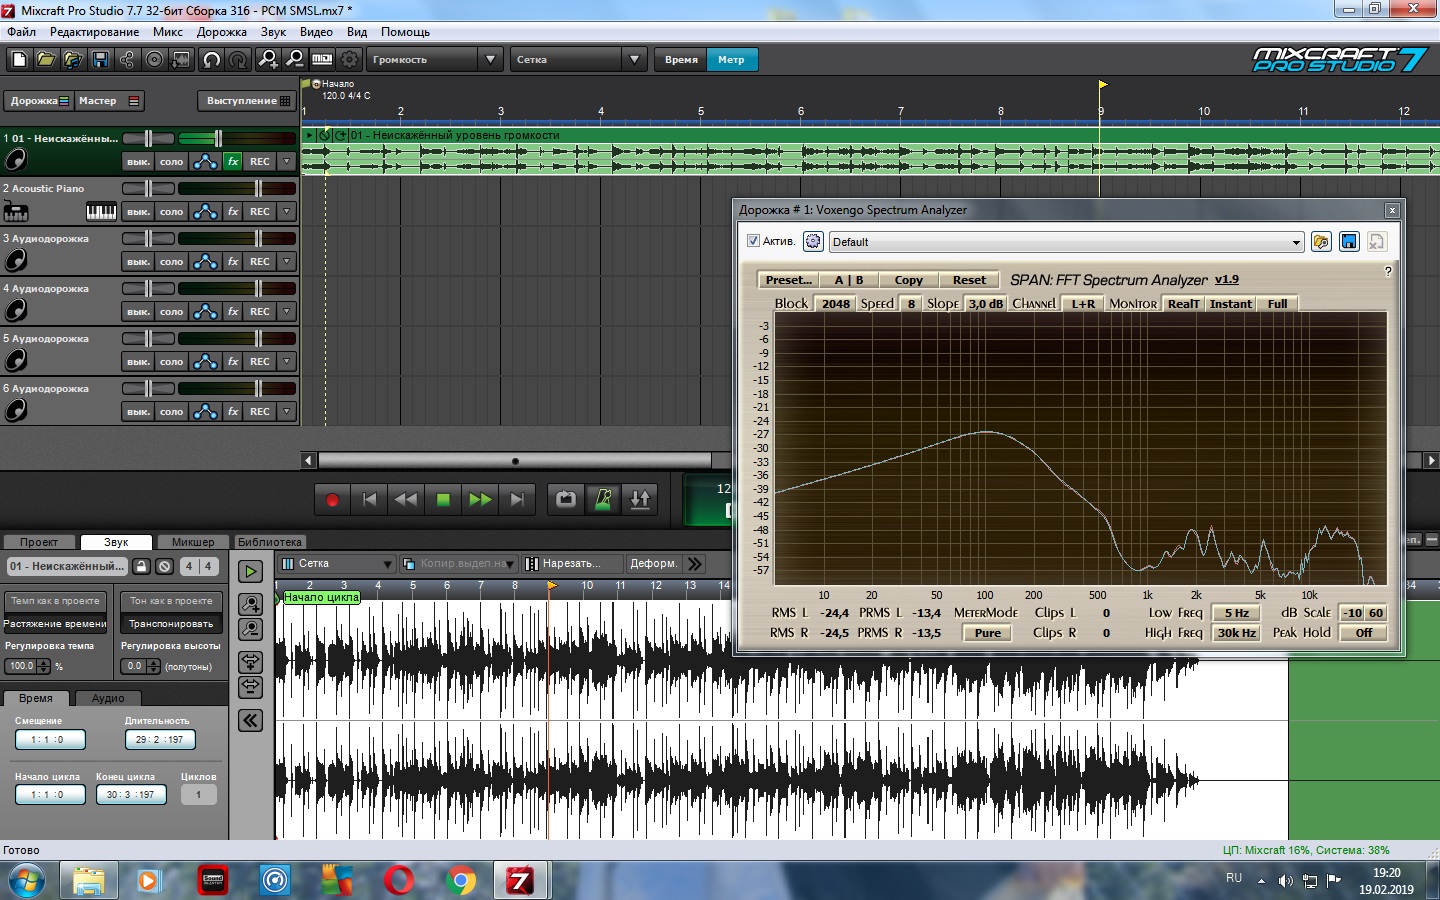Save the plugin preset with the blue disk icon
The image size is (1440, 900).
pos(1349,242)
